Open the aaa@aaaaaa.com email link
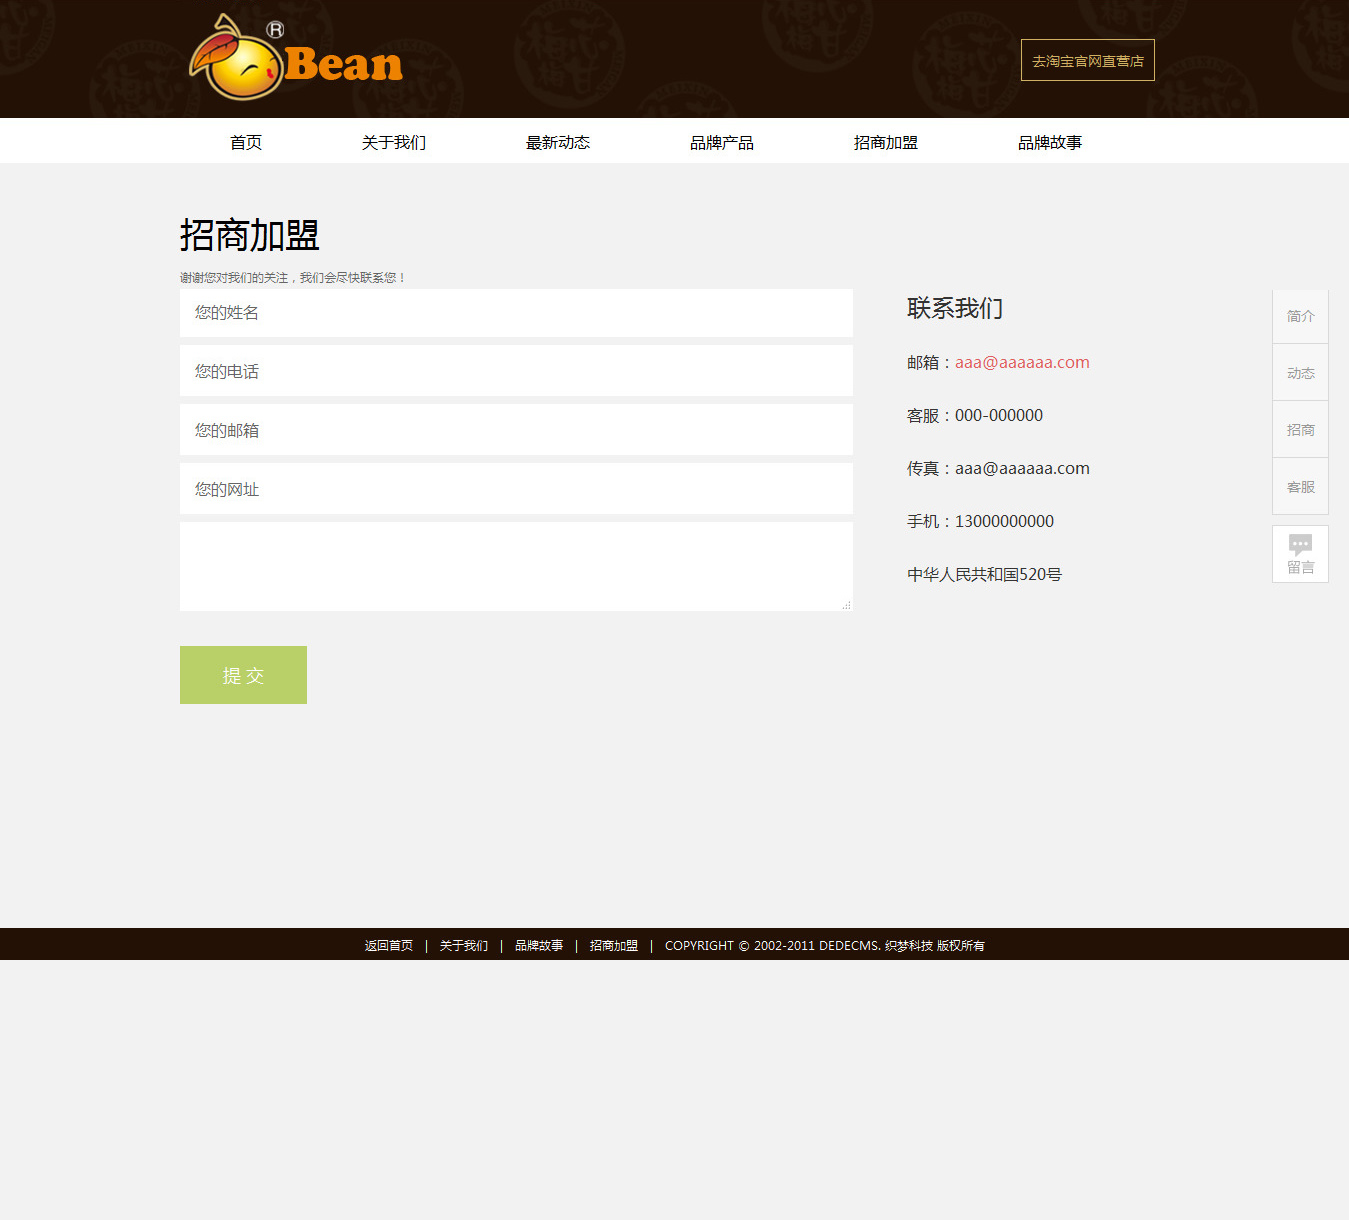 tap(1022, 363)
